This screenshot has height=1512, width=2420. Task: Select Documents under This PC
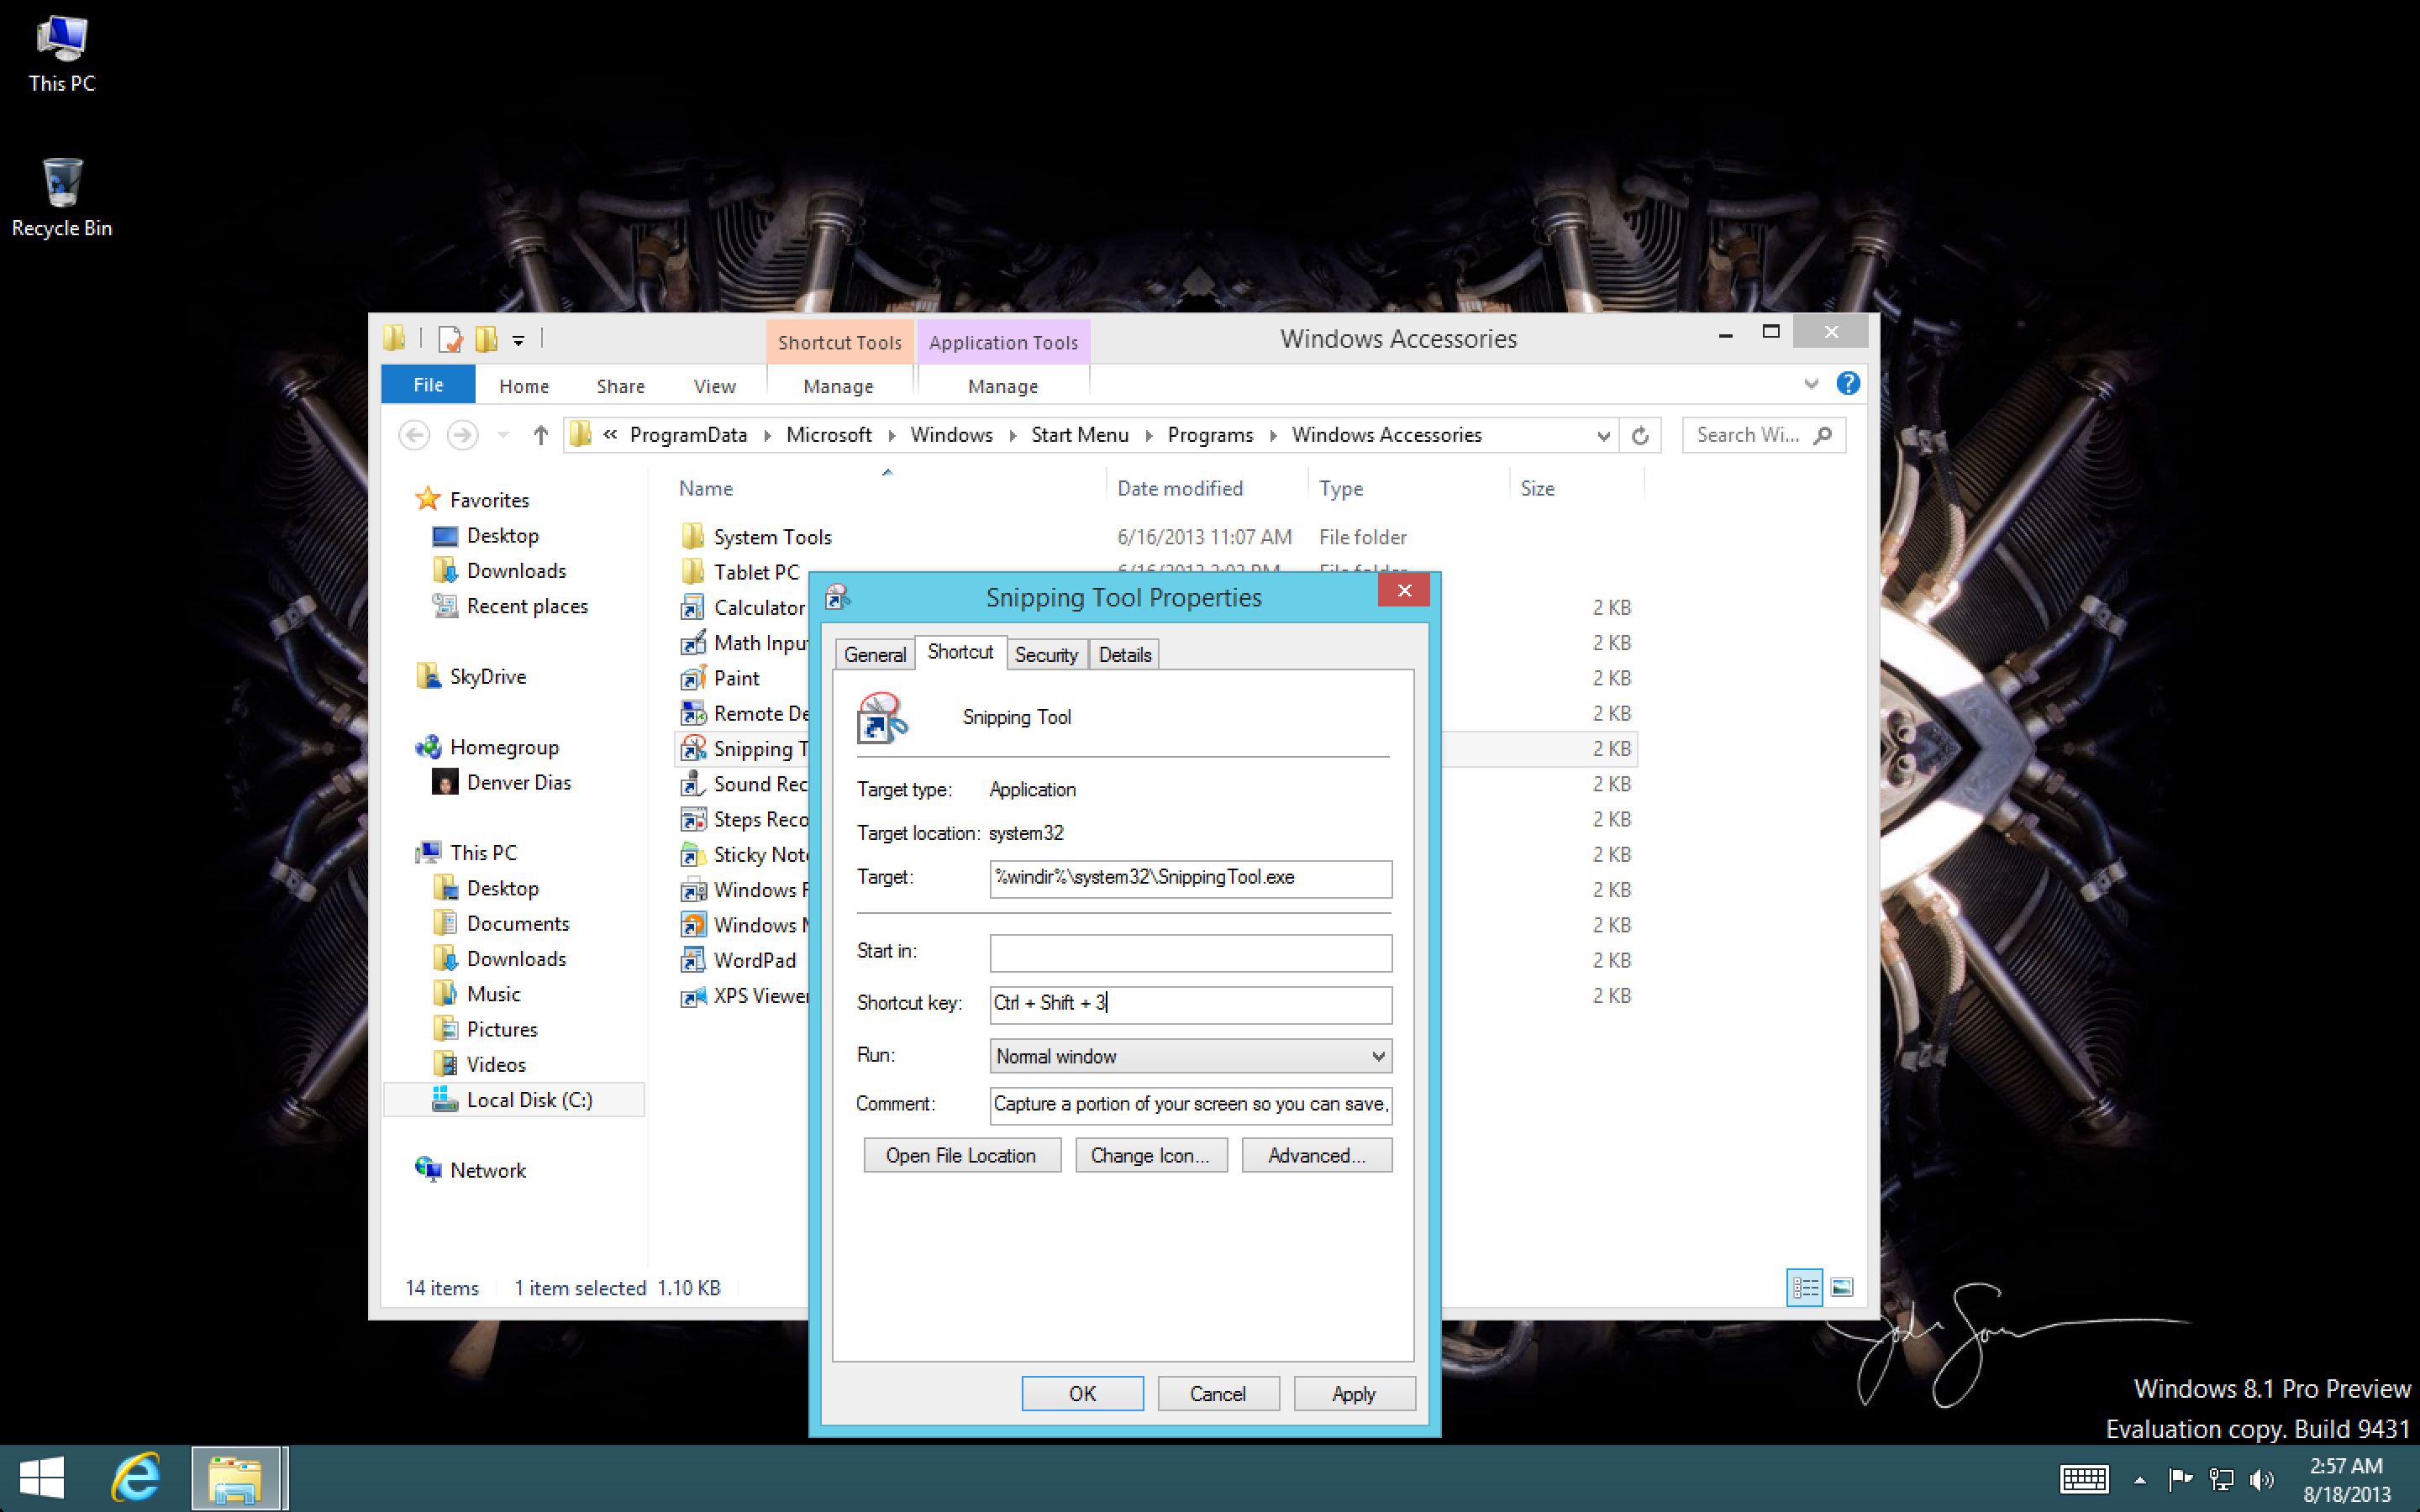(500, 923)
